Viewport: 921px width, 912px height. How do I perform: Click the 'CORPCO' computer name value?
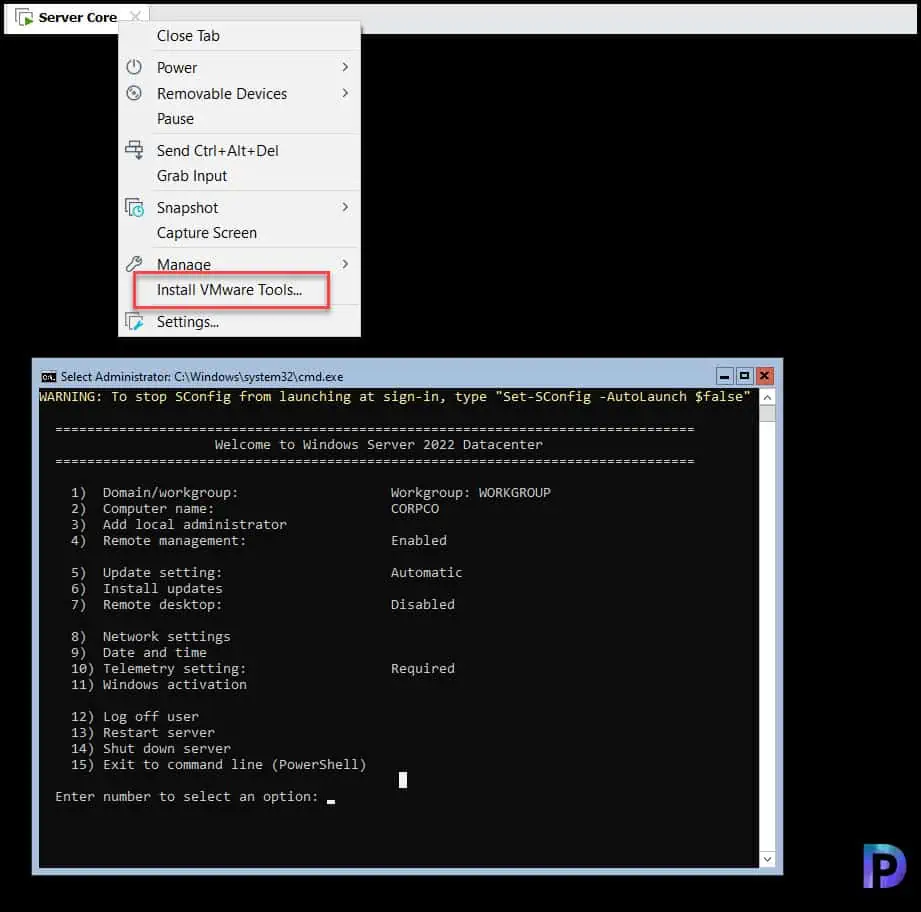click(415, 509)
